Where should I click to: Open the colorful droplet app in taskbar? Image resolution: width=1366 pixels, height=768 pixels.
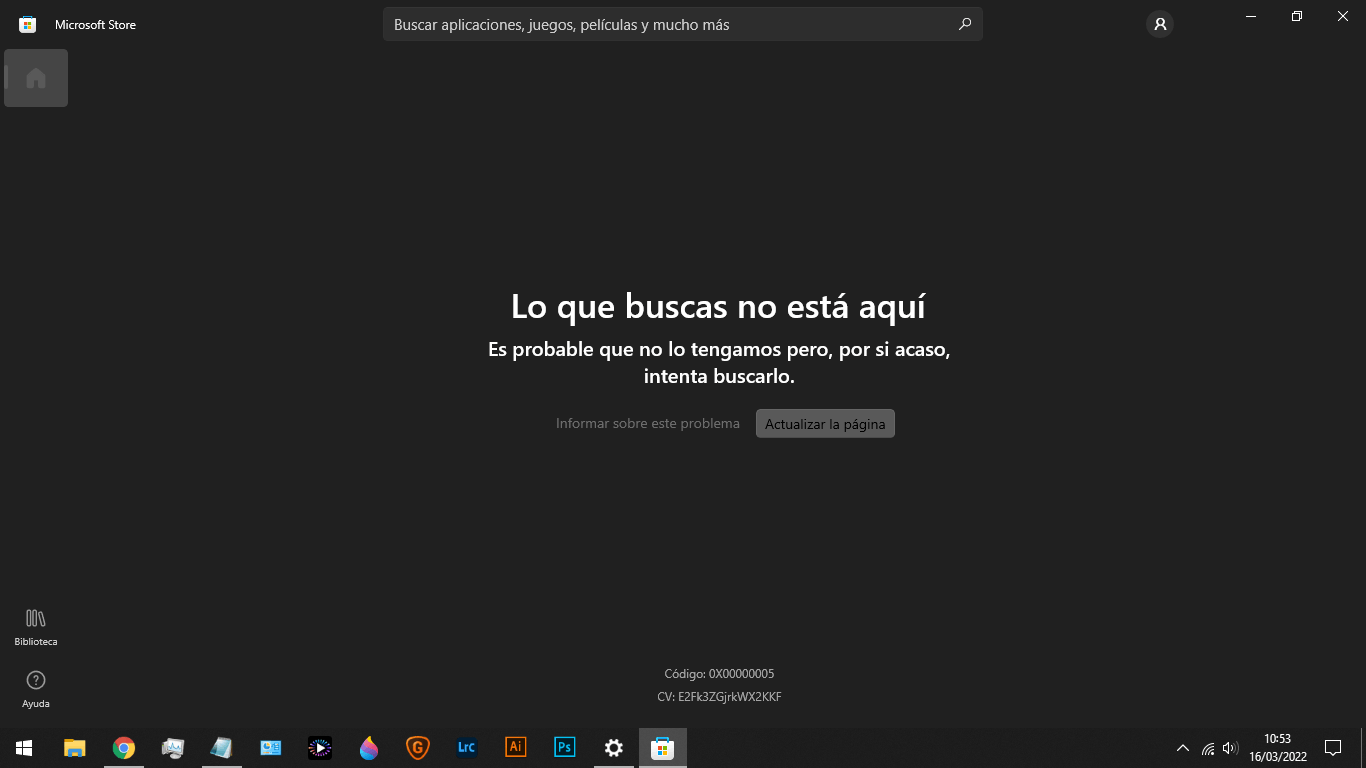point(369,748)
